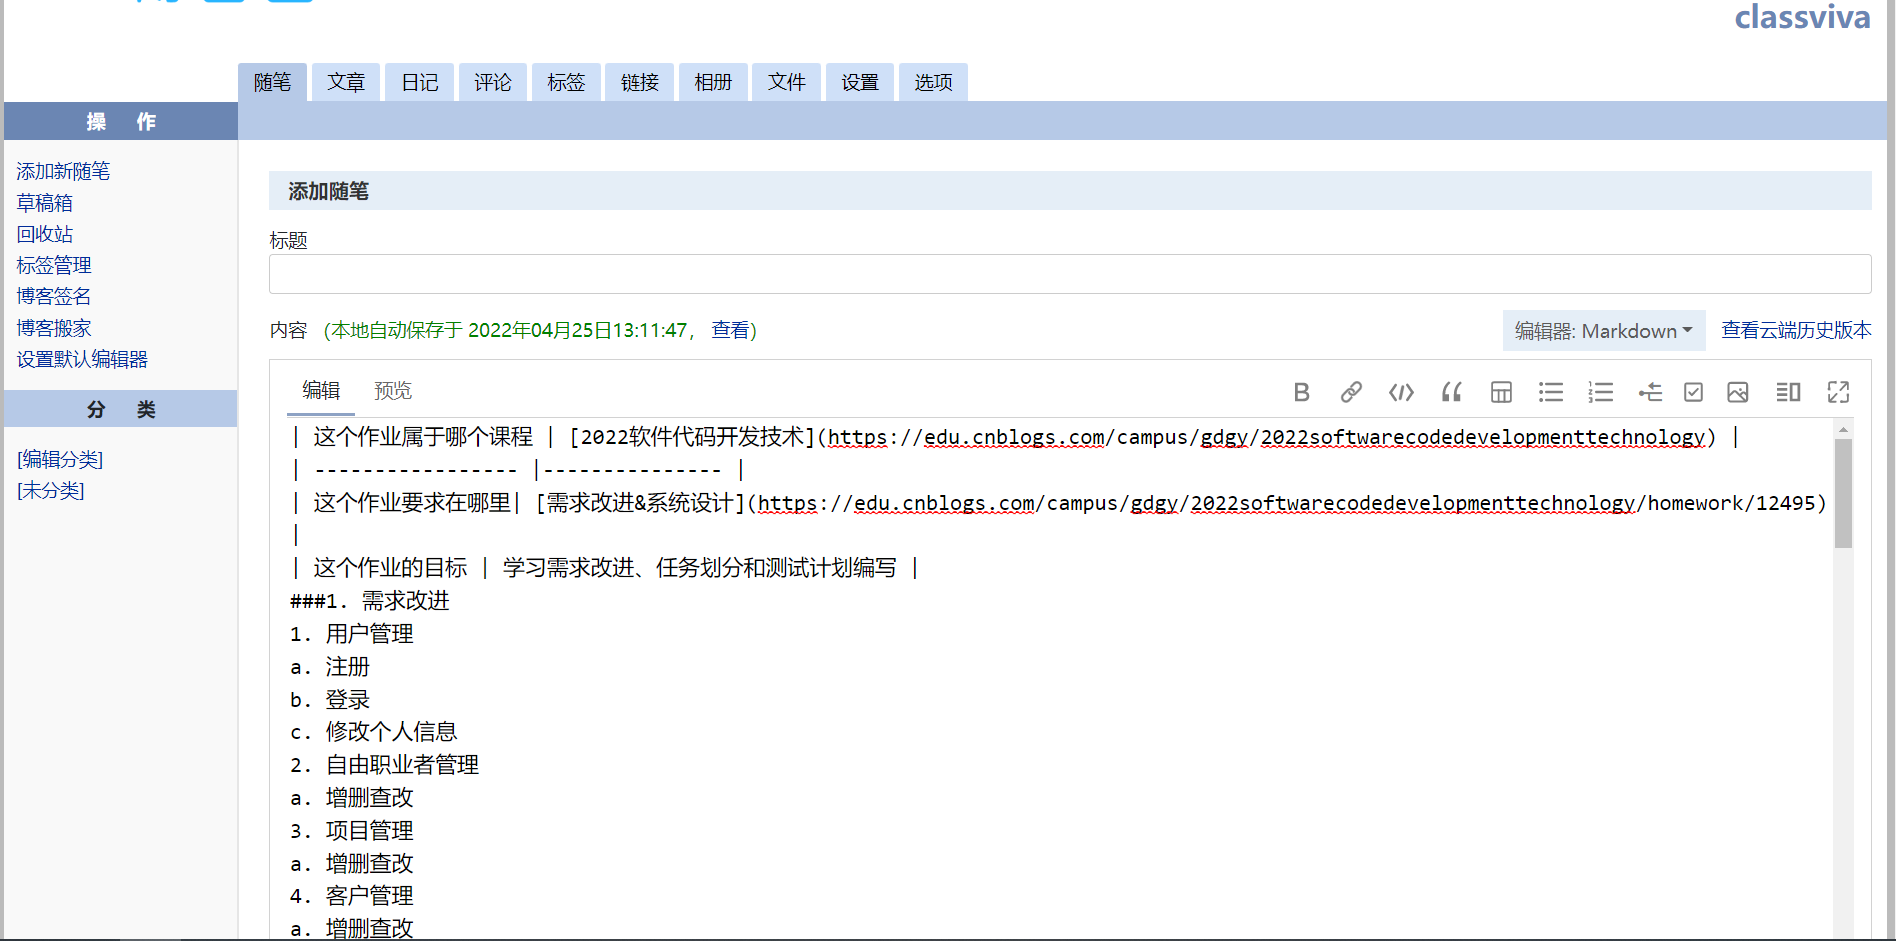Click the line a. 注册
The image size is (1896, 941).
(x=330, y=667)
